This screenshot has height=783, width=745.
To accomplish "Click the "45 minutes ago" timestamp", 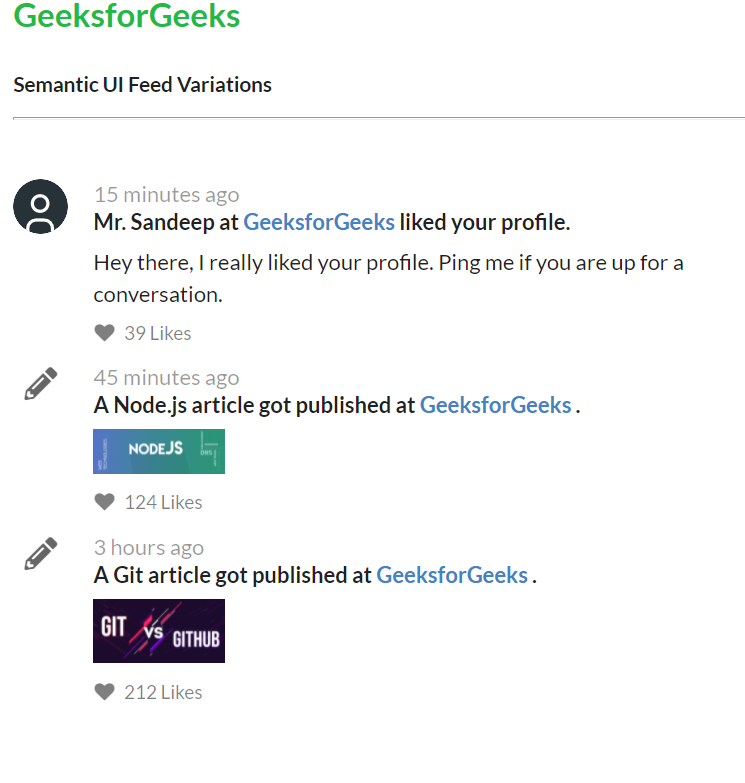I will click(166, 377).
